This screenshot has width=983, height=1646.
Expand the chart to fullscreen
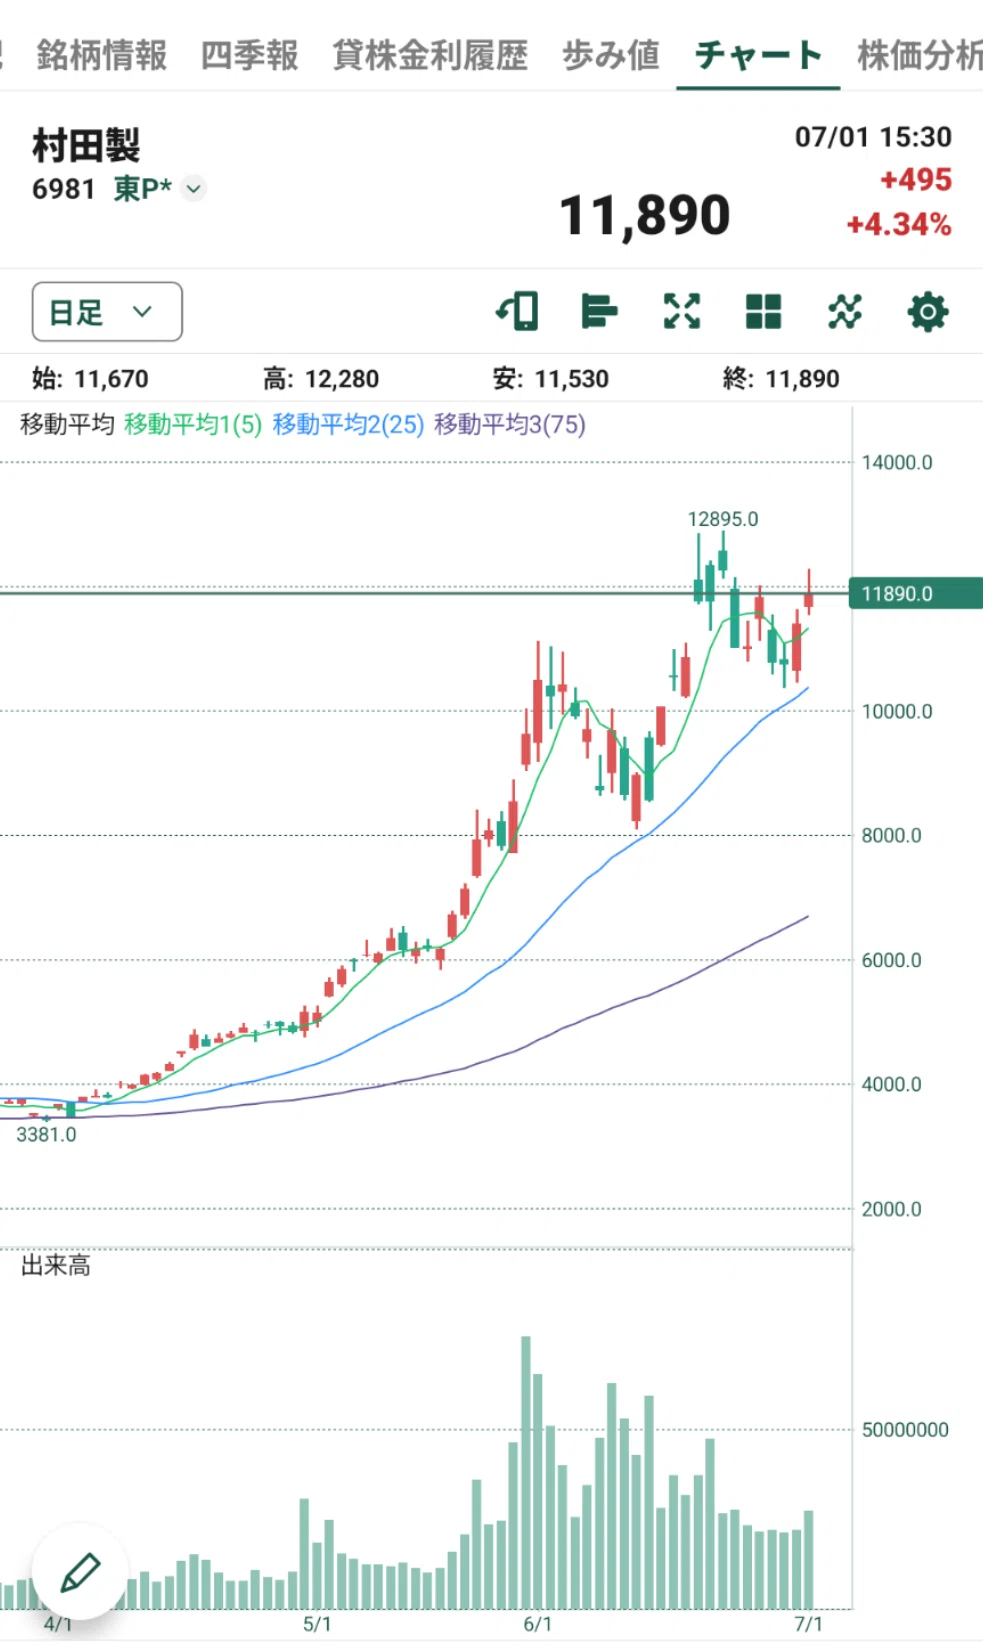682,311
